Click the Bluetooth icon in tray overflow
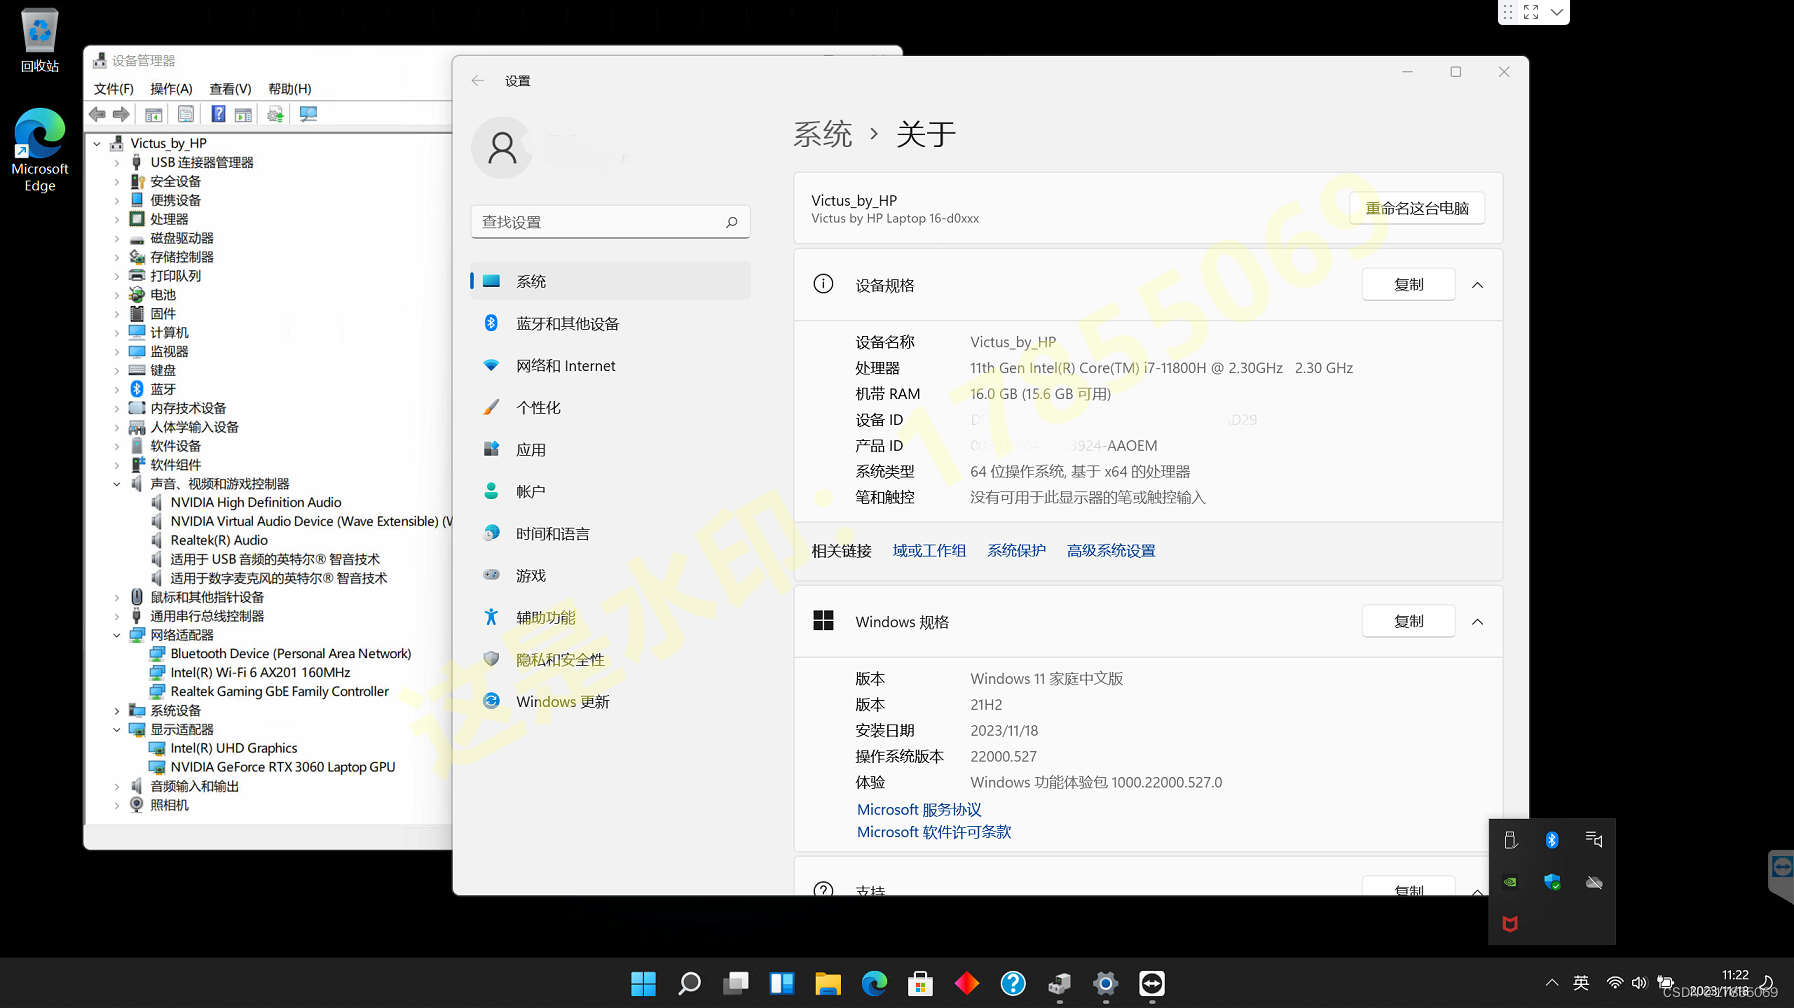The height and width of the screenshot is (1008, 1794). [x=1552, y=840]
